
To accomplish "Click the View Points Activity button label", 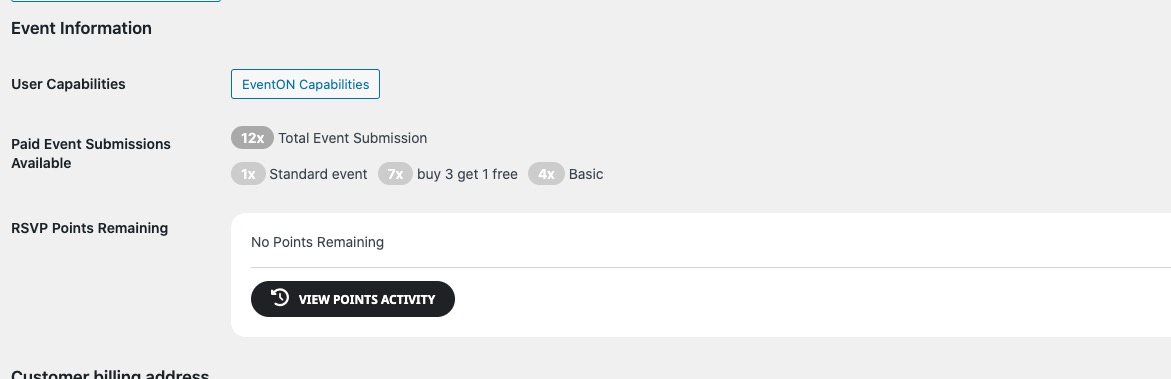I will pyautogui.click(x=367, y=299).
